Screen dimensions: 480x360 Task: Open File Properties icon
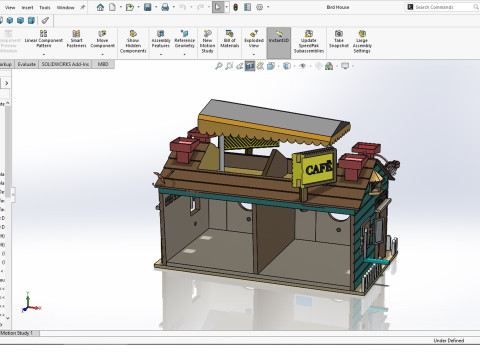[x=247, y=7]
